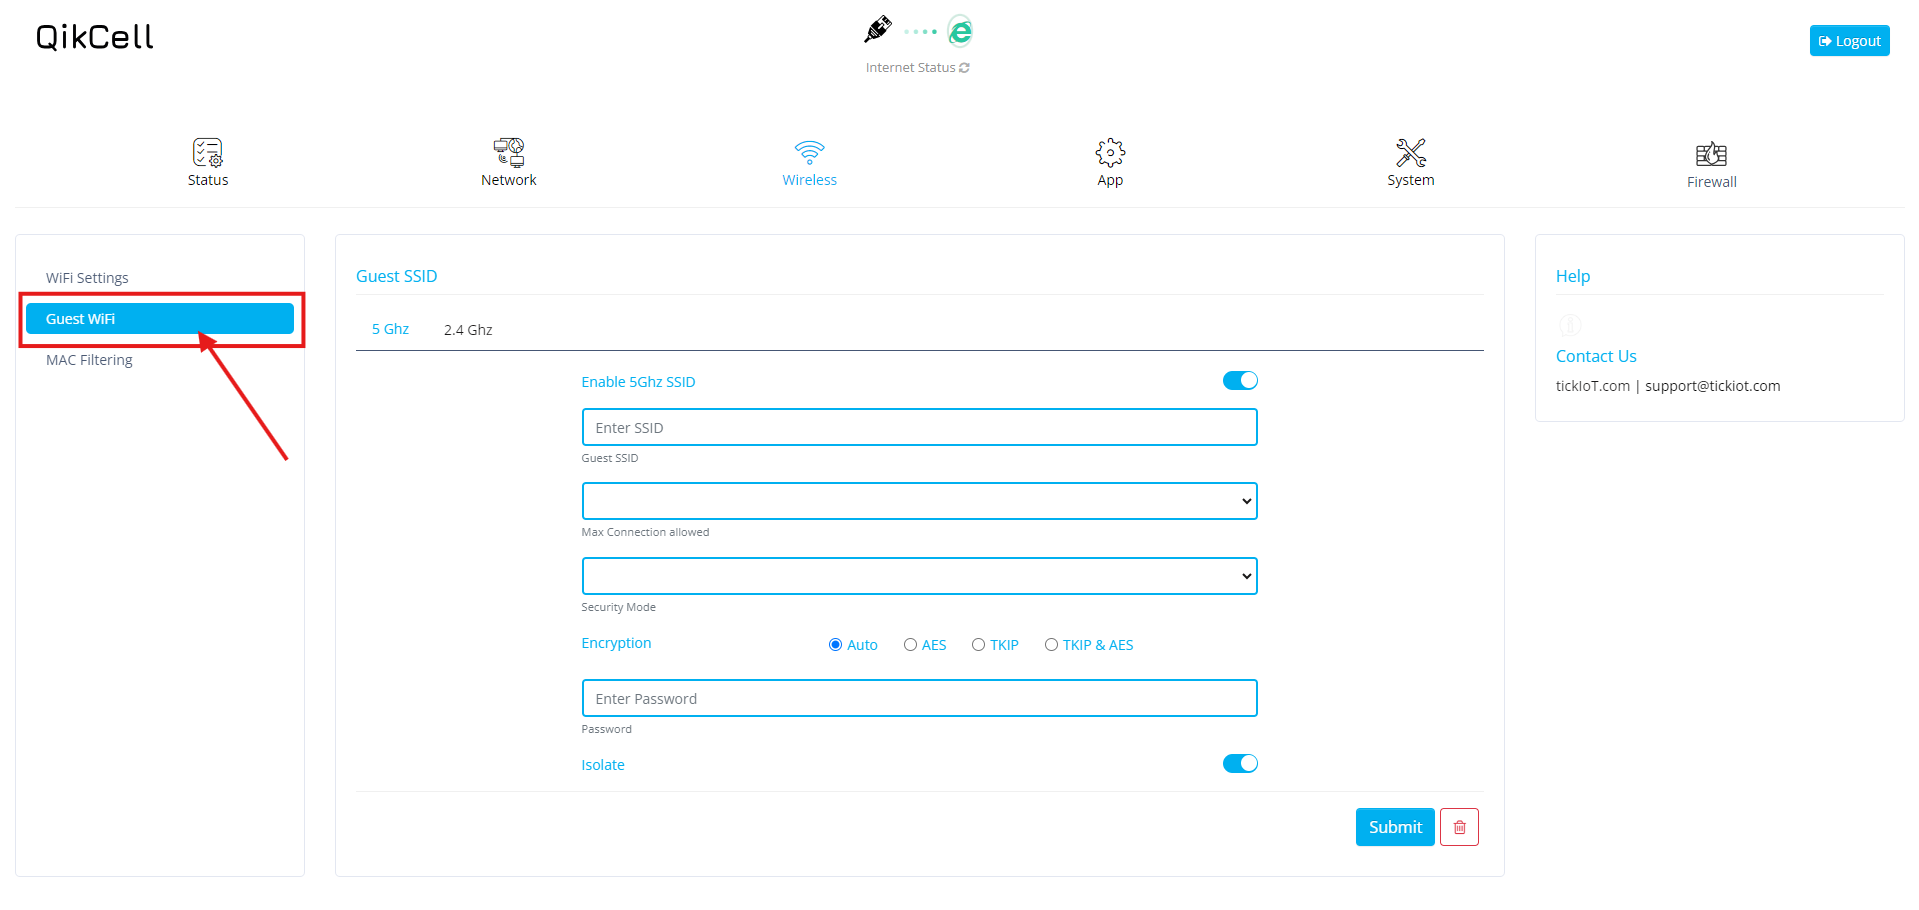Toggle the Isolate switch
The height and width of the screenshot is (910, 1919).
click(x=1240, y=764)
